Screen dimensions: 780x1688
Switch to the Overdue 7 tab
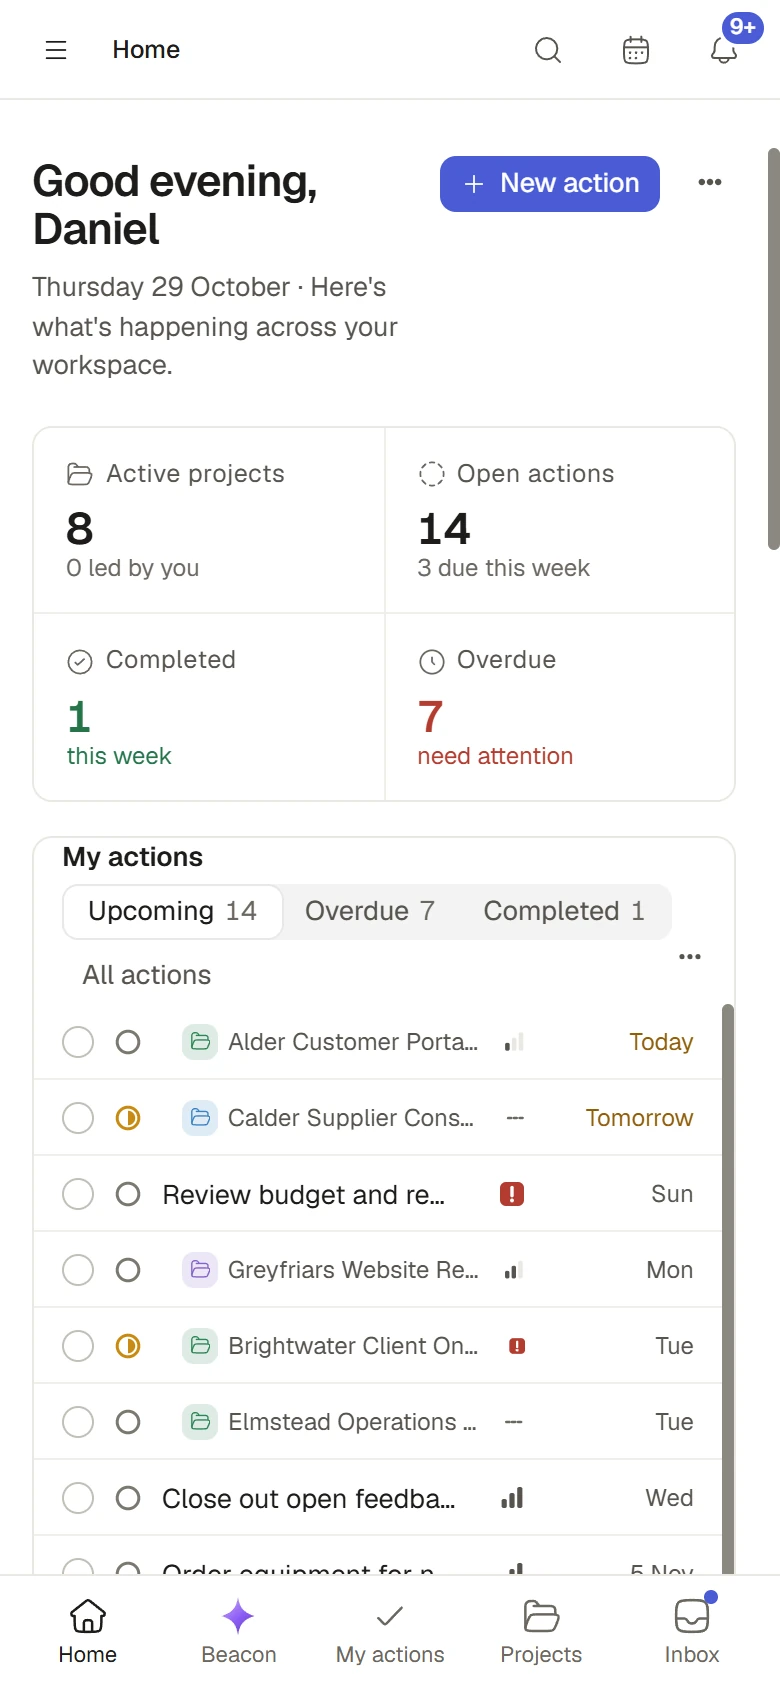click(370, 911)
